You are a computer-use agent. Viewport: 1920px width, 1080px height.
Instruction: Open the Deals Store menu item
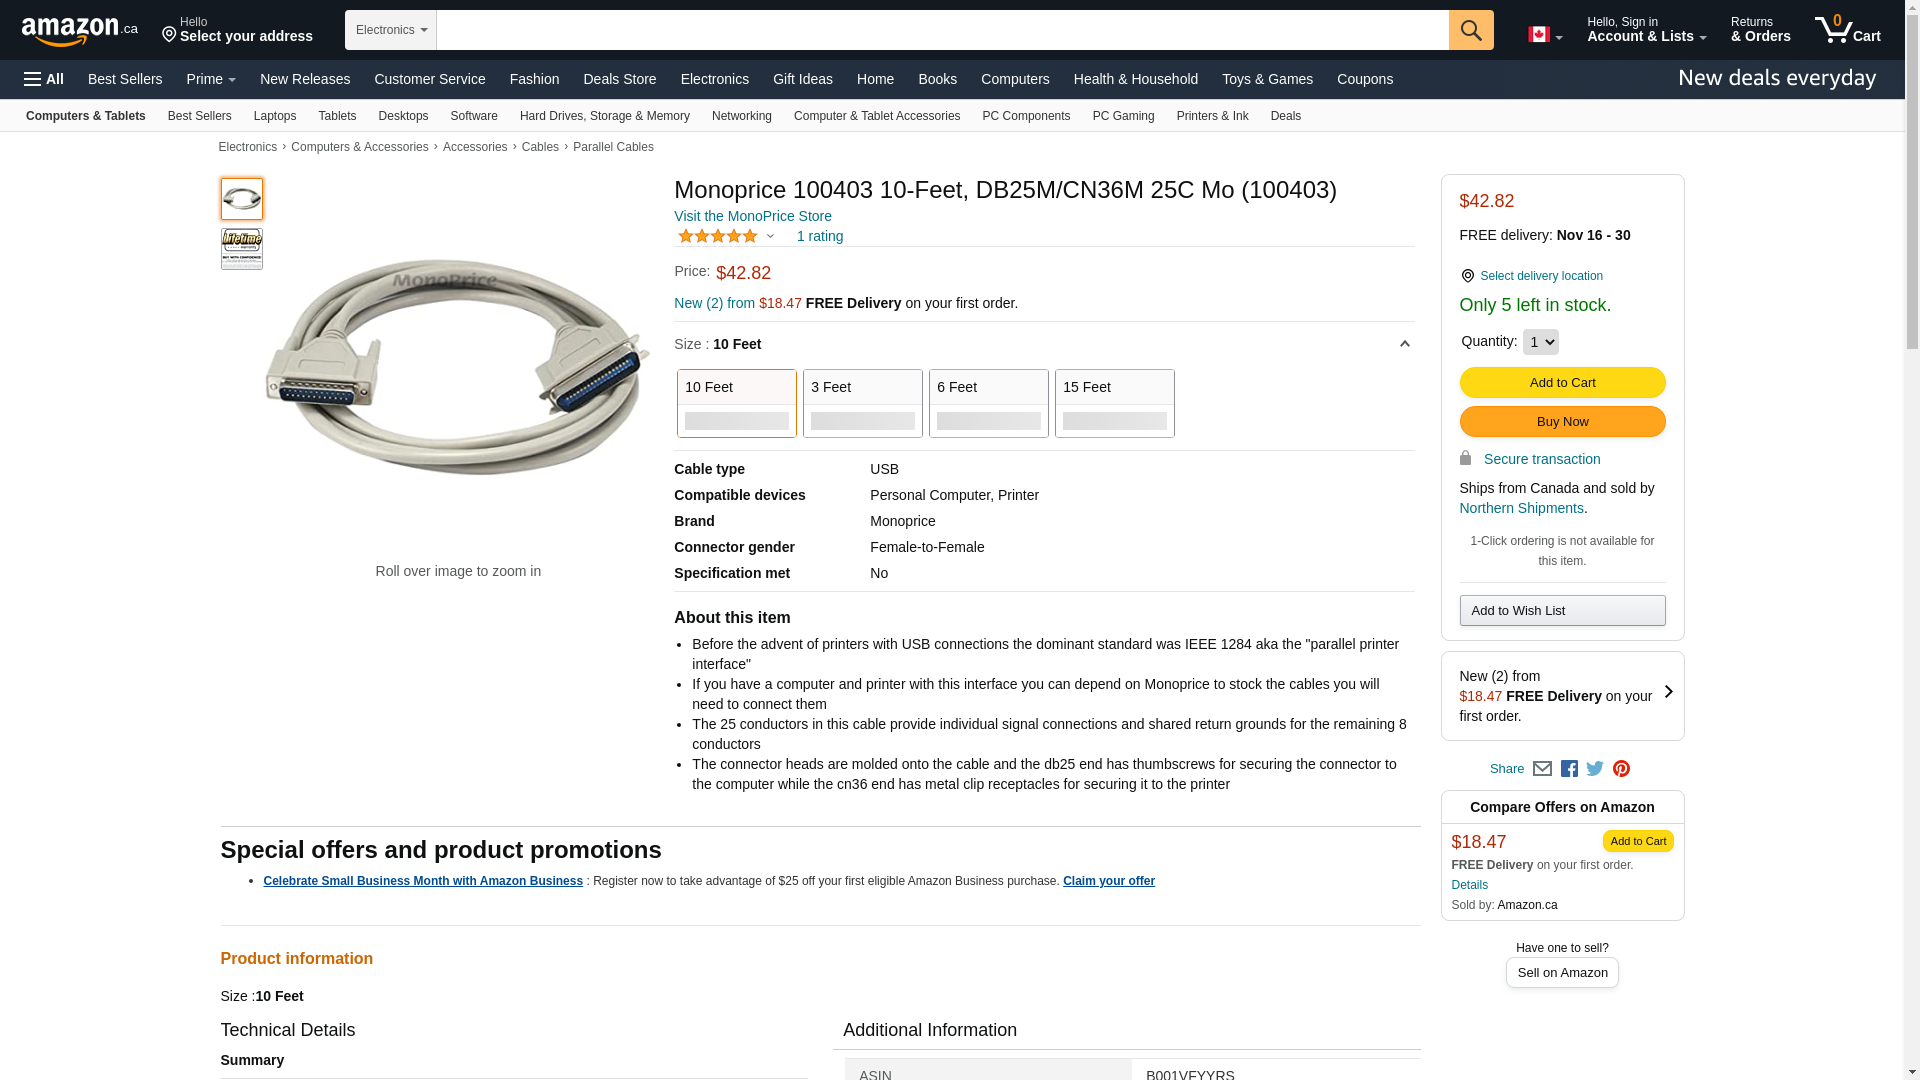tap(619, 79)
